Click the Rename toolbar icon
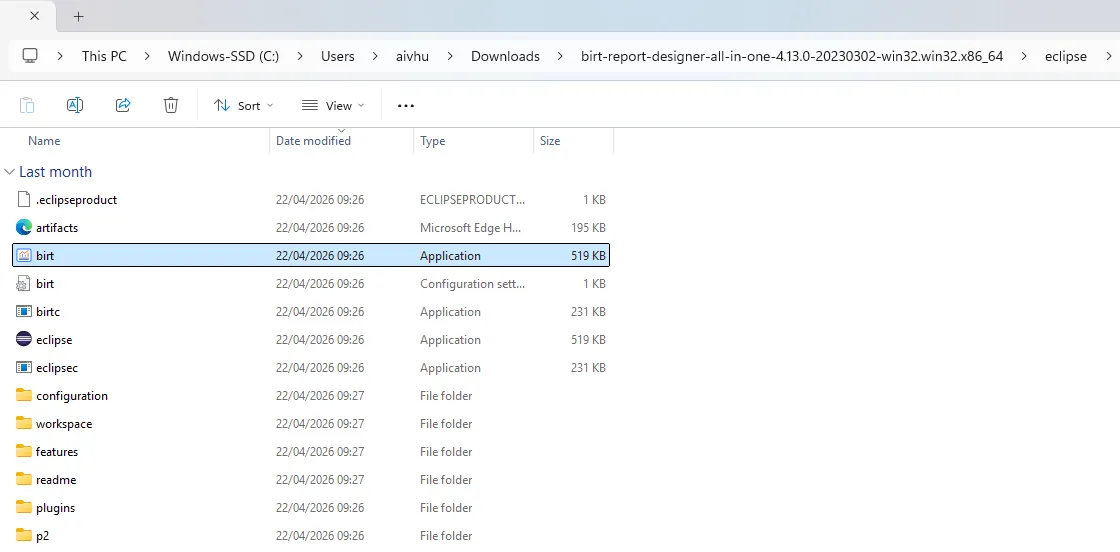This screenshot has width=1120, height=552. [x=74, y=105]
